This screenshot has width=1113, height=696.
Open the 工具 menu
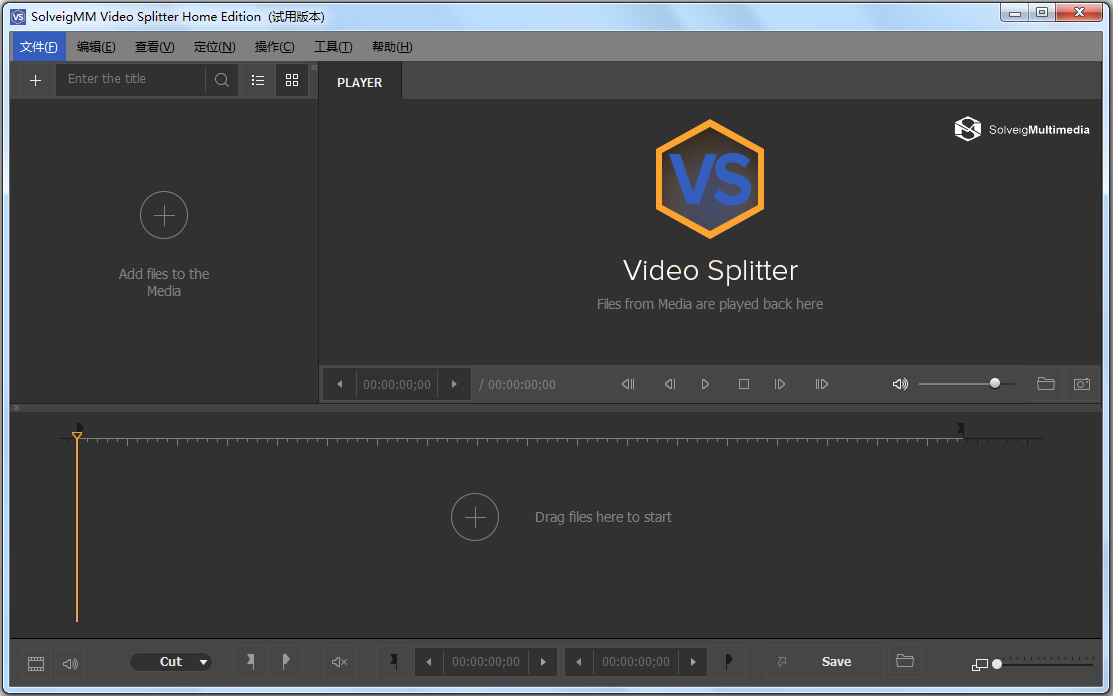pos(333,46)
